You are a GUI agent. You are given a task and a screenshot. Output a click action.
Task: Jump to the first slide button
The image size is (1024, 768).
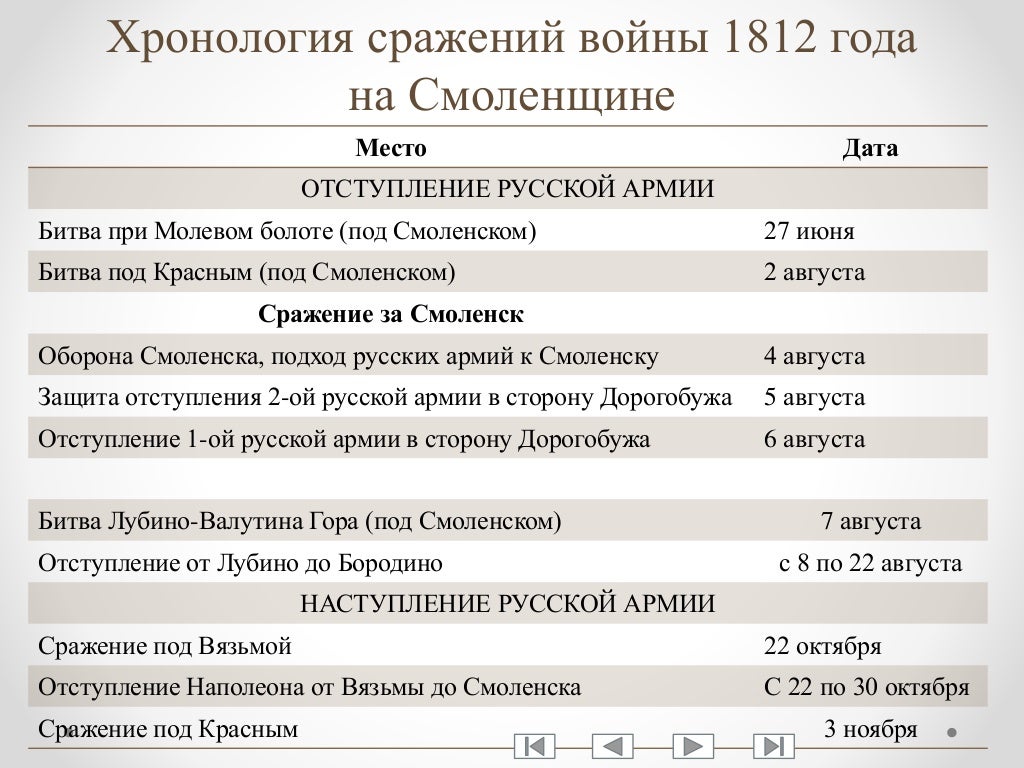[x=534, y=746]
